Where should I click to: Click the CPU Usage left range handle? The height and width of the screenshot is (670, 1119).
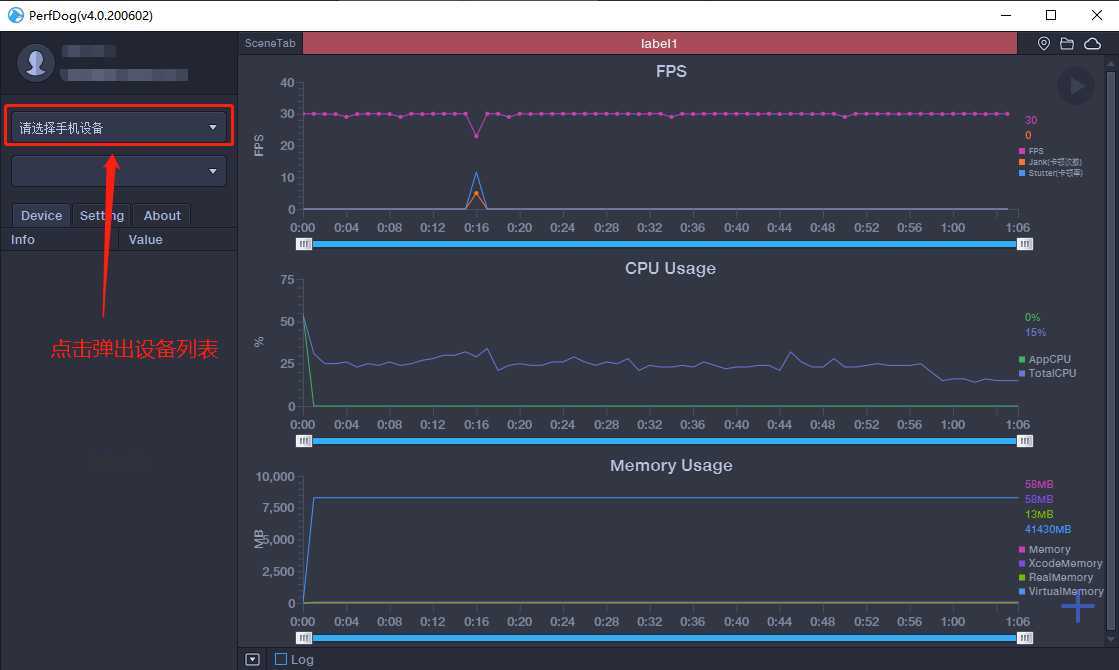[x=304, y=441]
